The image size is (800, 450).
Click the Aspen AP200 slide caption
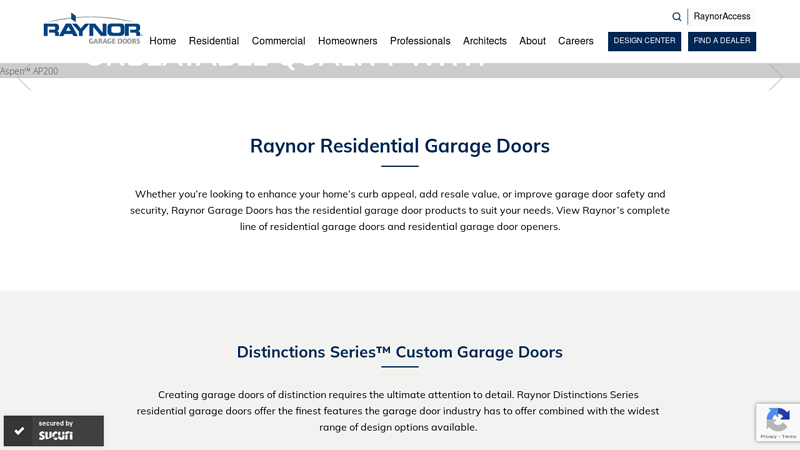[29, 71]
